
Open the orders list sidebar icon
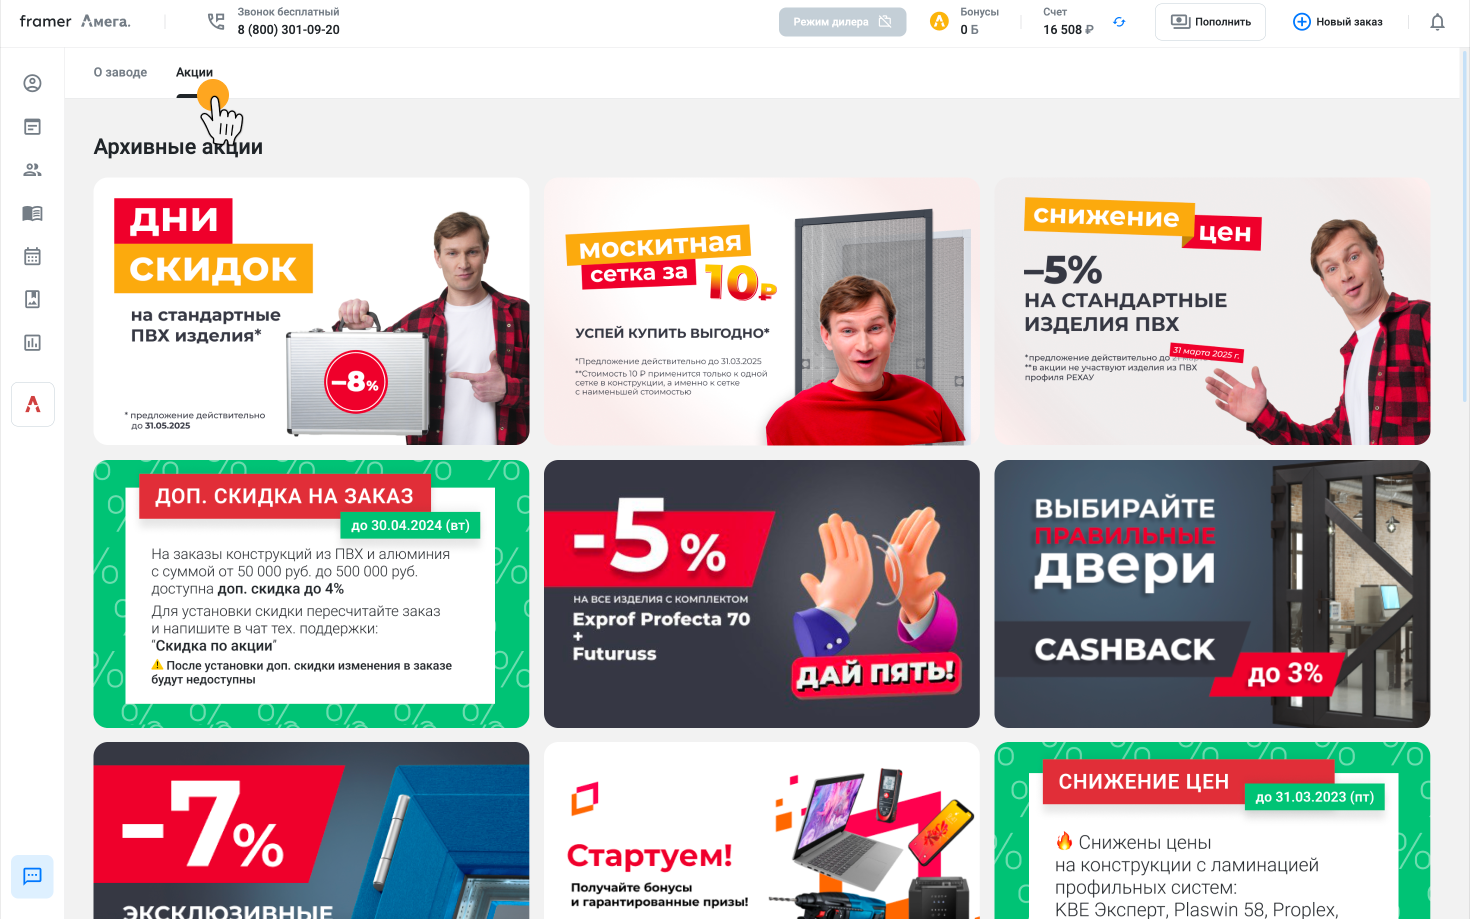point(32,127)
